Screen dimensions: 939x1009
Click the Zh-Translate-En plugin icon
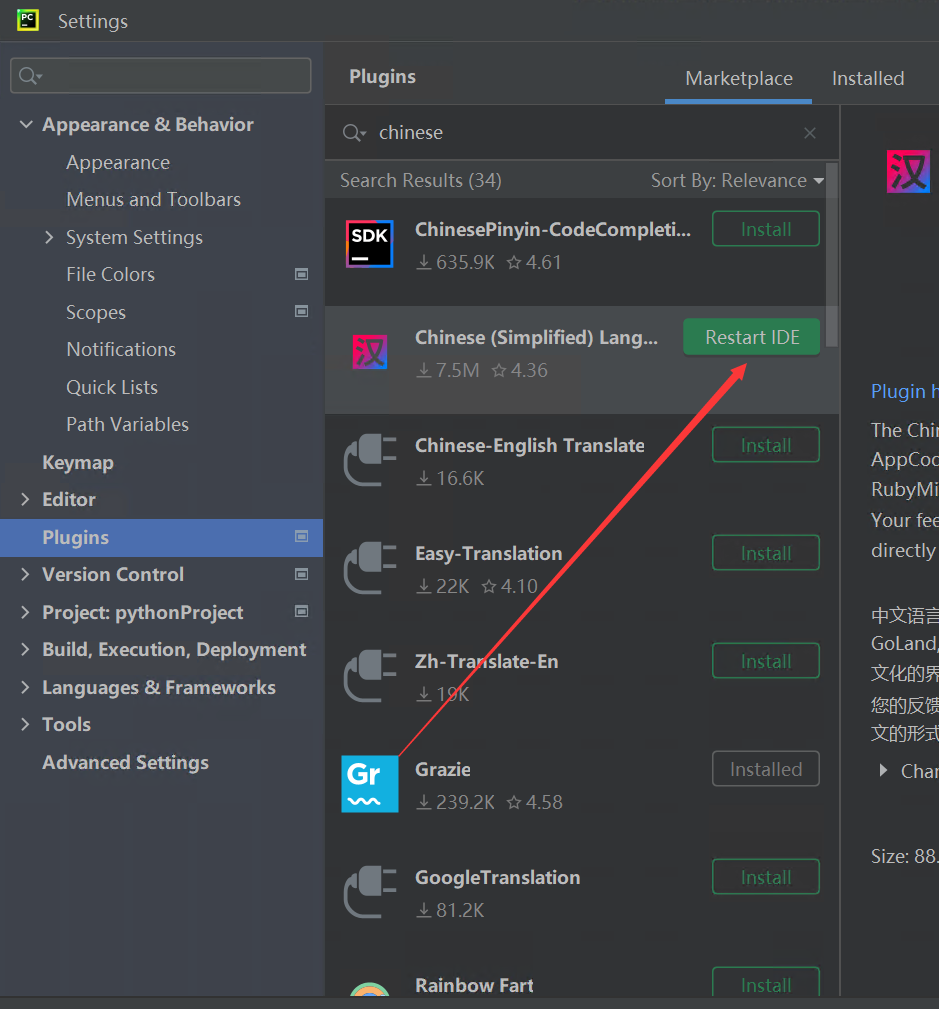click(x=369, y=676)
